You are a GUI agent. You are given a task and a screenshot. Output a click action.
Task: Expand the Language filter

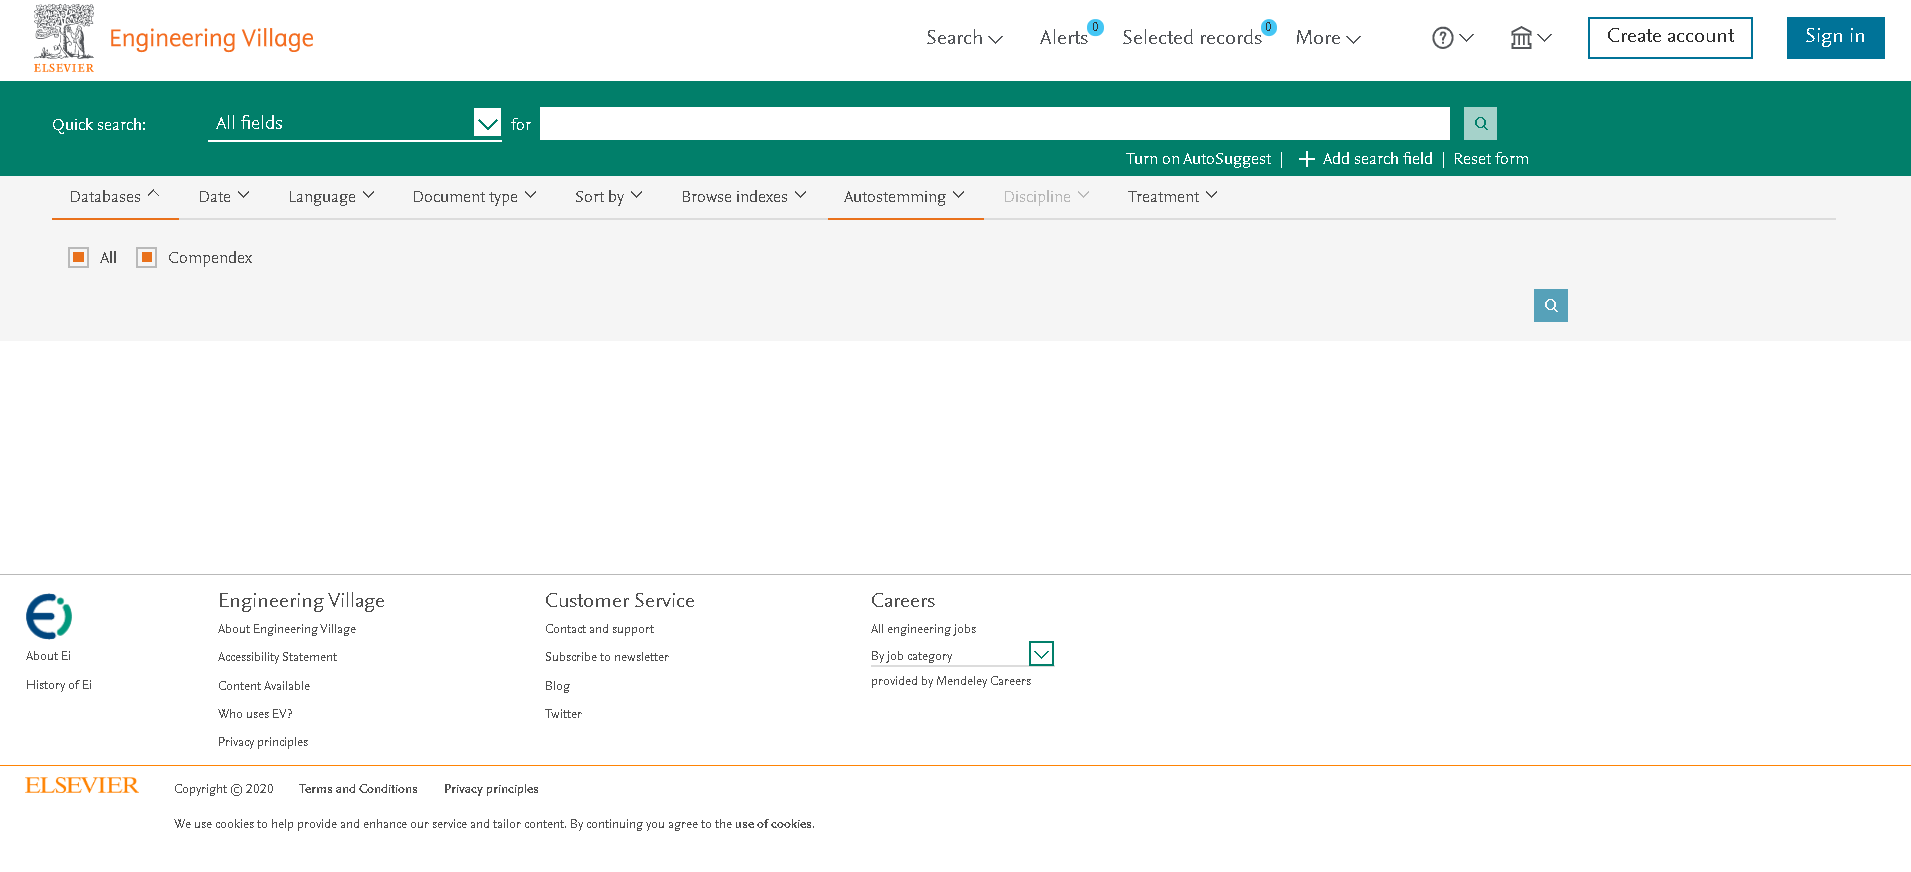[x=331, y=197]
